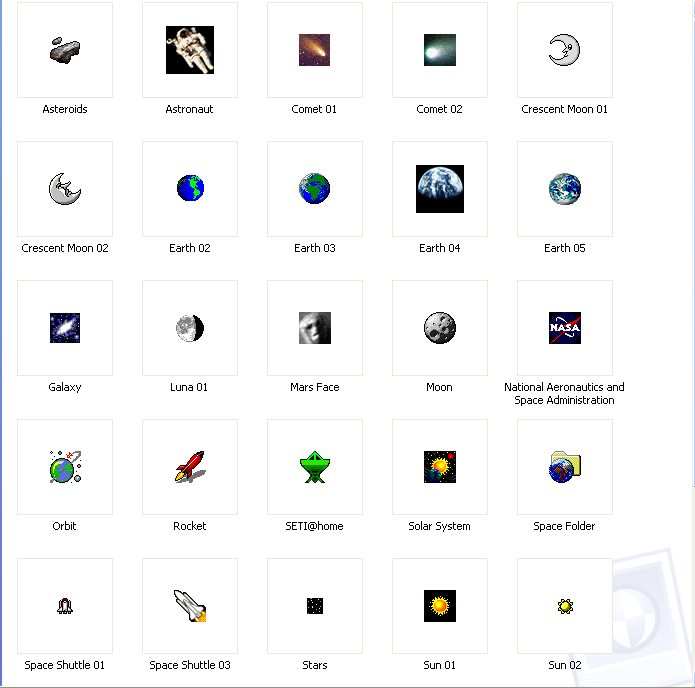Viewport: 695px width, 688px height.
Task: Click the "Luna 01" label
Action: click(x=189, y=387)
